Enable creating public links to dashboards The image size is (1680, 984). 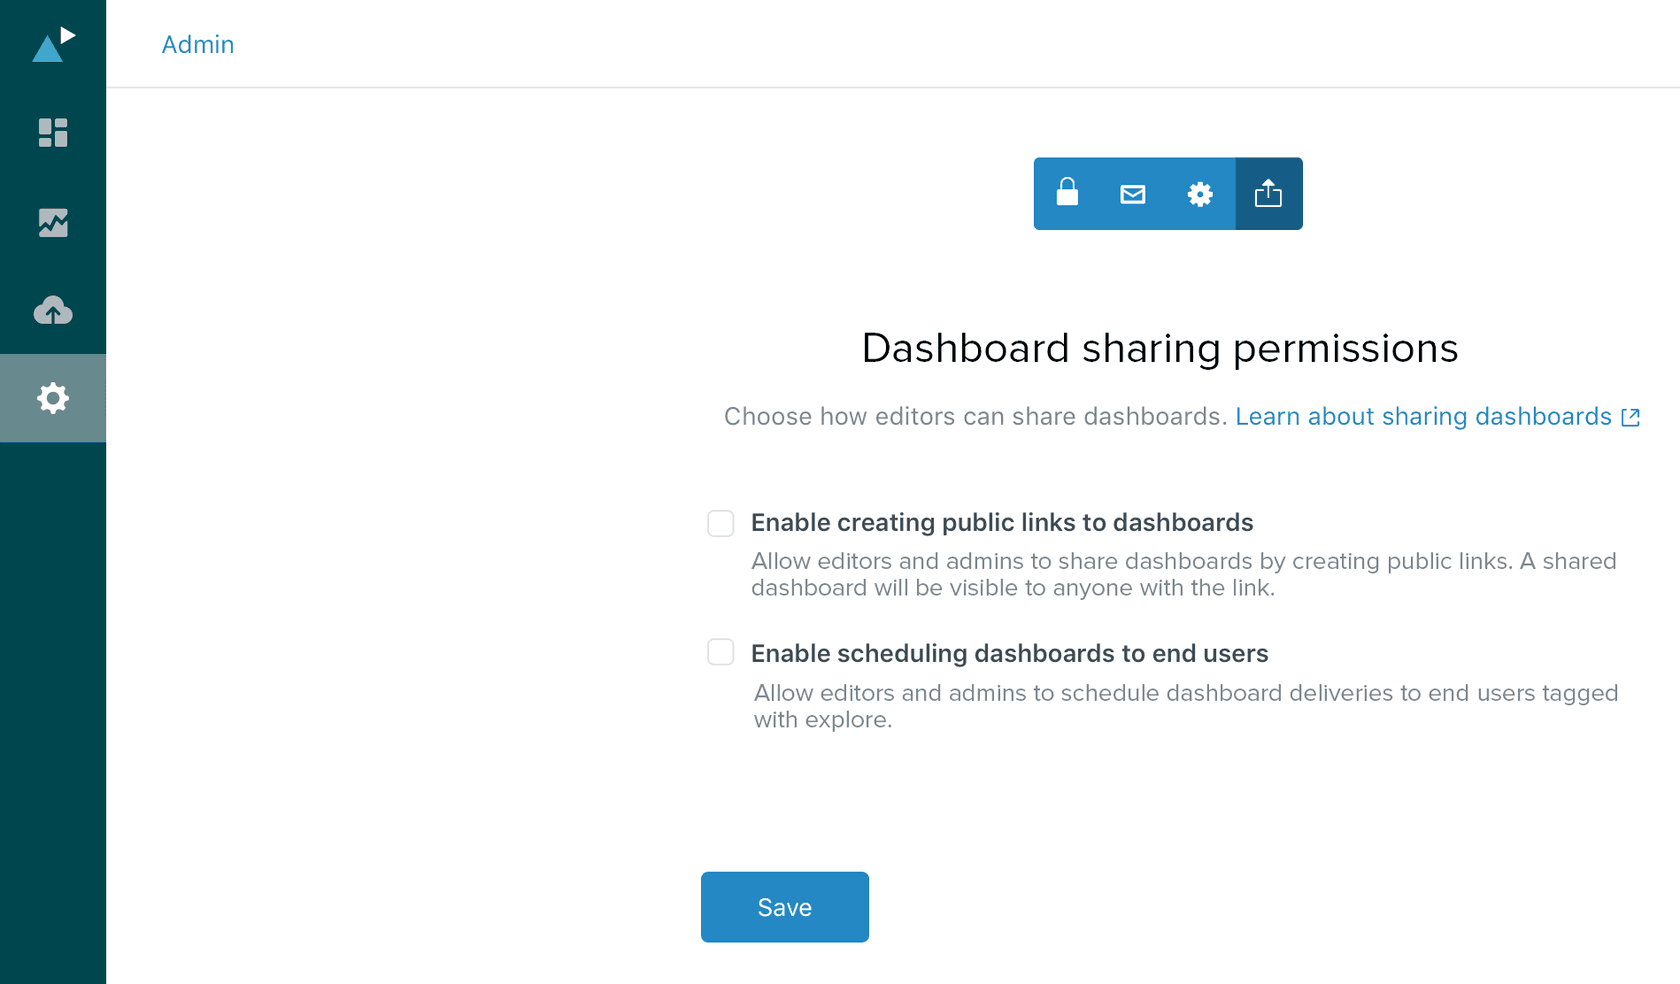[x=720, y=522]
